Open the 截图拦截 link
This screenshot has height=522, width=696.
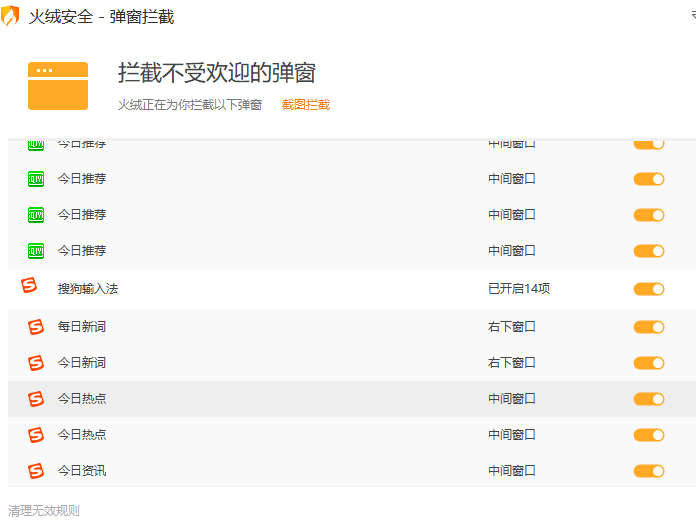click(x=305, y=105)
